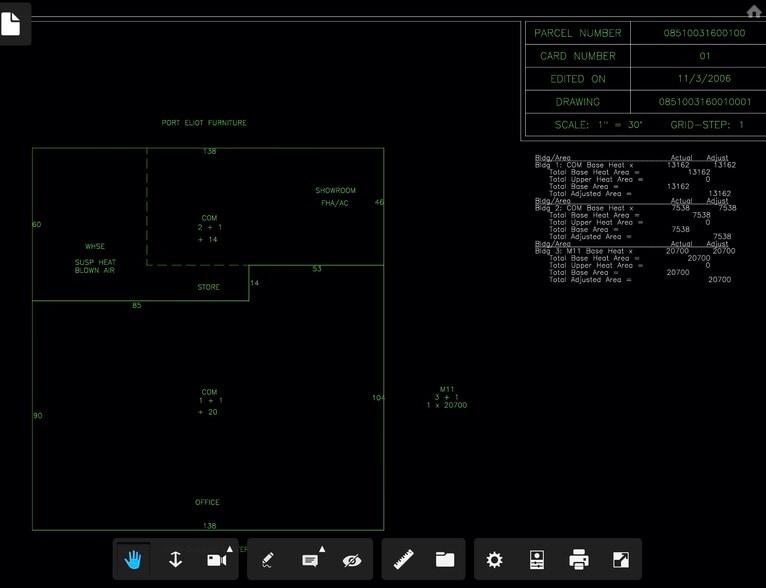Expand the camera tool flyout arrow
This screenshot has height=588, width=766.
point(230,549)
